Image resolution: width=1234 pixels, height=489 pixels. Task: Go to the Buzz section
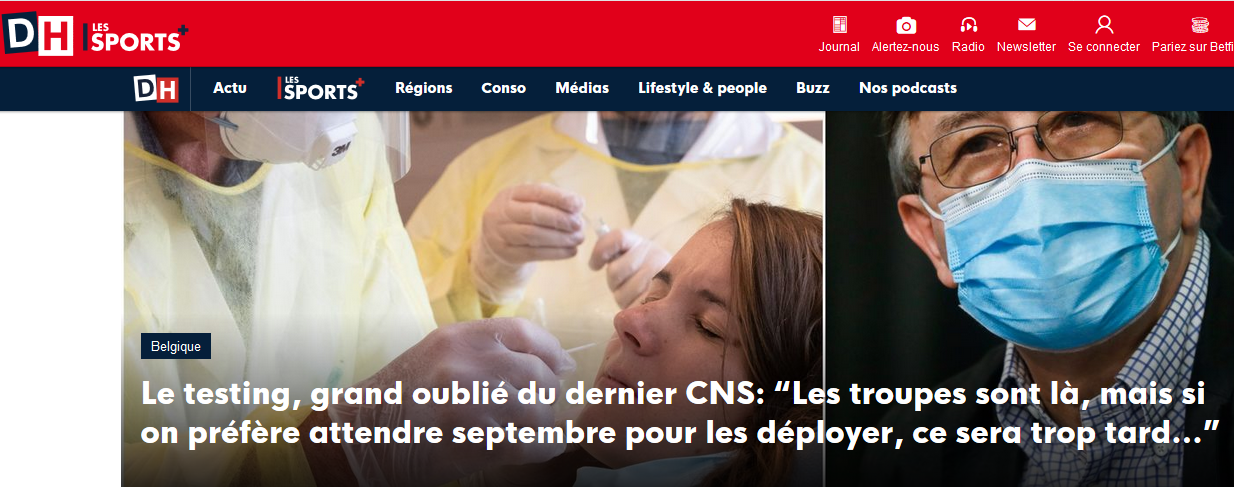click(813, 88)
